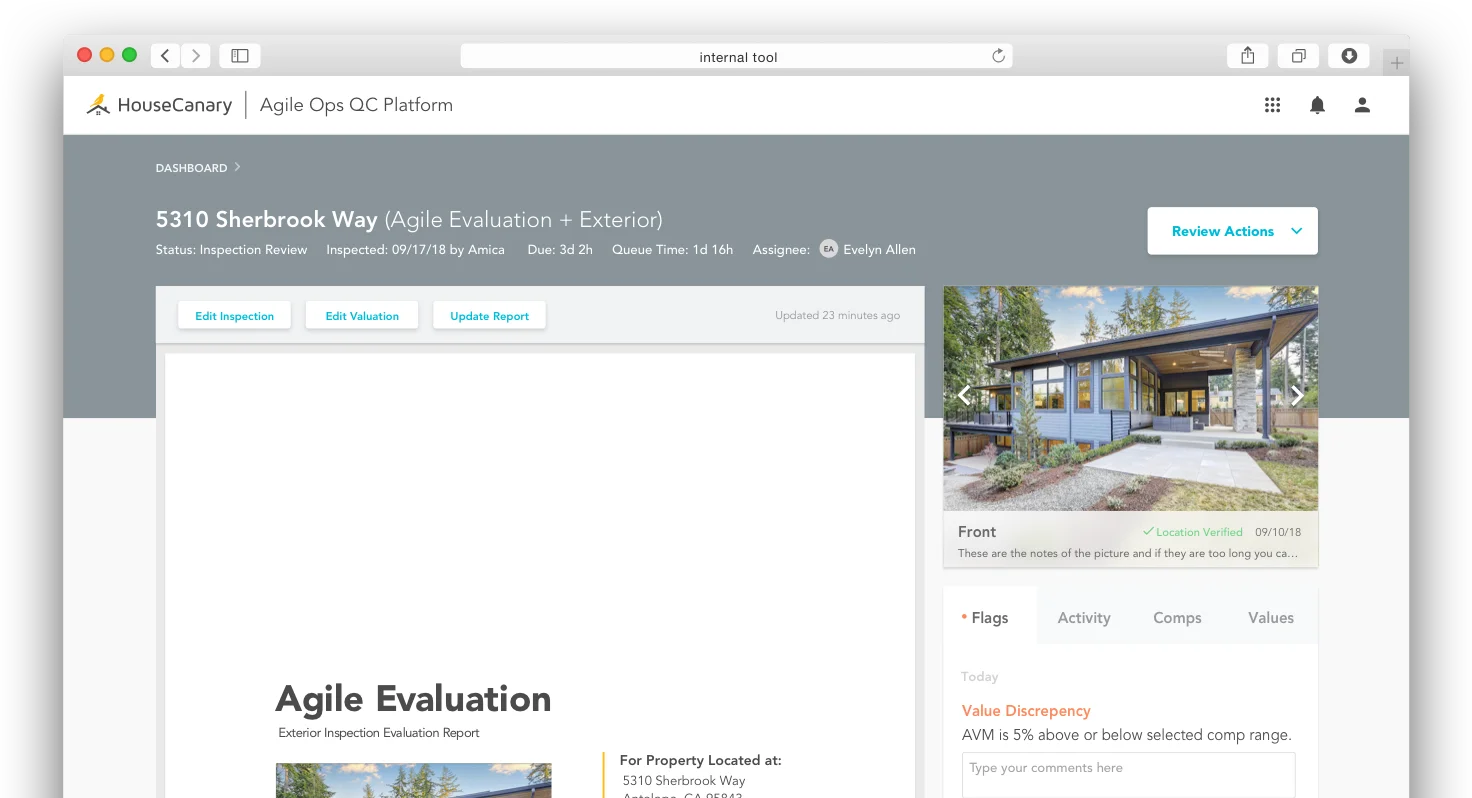Click the Location Verified label
The width and height of the screenshot is (1472, 798).
coord(1193,532)
